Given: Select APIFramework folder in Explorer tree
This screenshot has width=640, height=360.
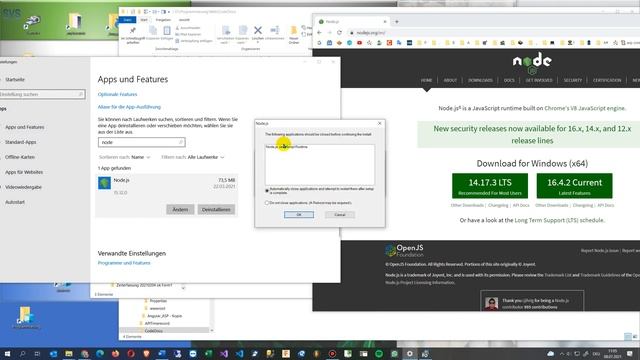Looking at the screenshot, I should [157, 323].
